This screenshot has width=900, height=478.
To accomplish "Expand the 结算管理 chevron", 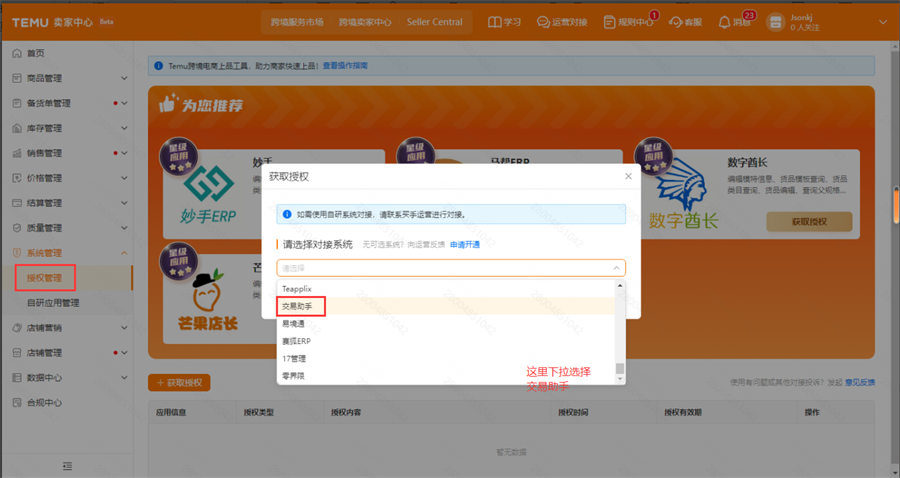I will click(x=124, y=203).
